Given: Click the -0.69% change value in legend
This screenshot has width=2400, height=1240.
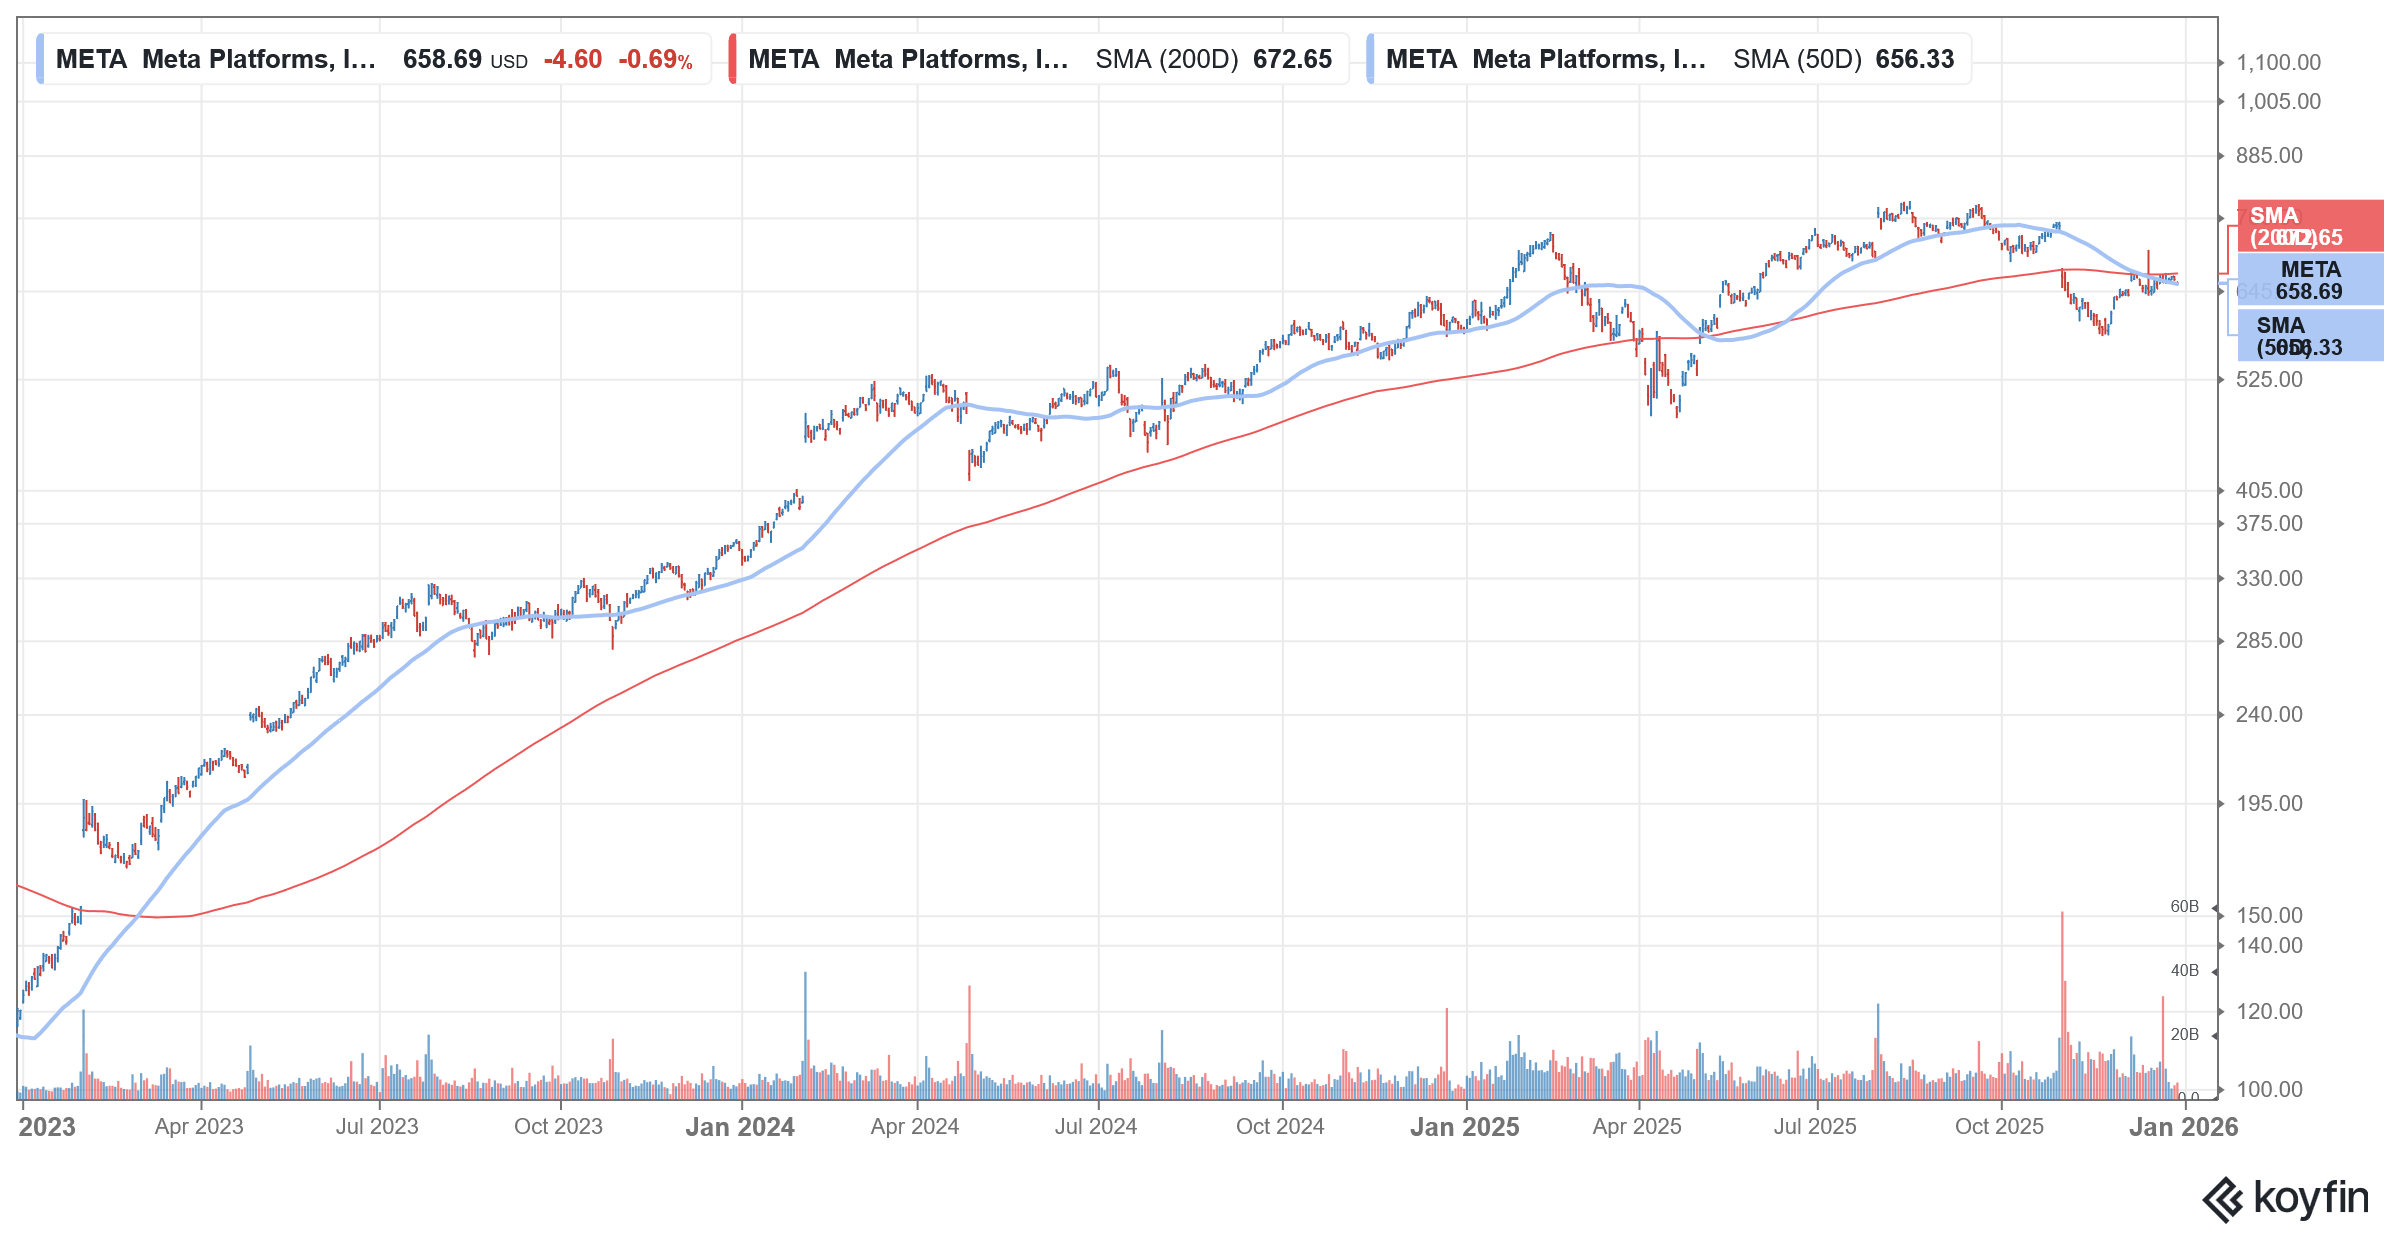Looking at the screenshot, I should 655,60.
